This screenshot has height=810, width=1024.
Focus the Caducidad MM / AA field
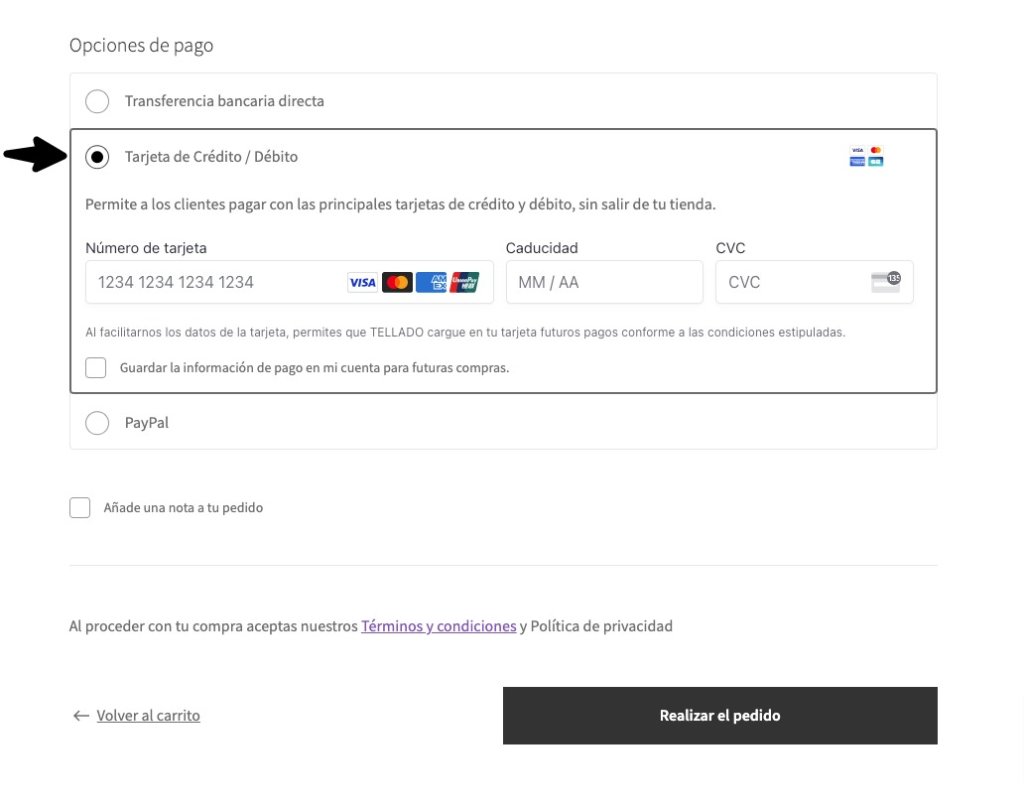click(604, 282)
